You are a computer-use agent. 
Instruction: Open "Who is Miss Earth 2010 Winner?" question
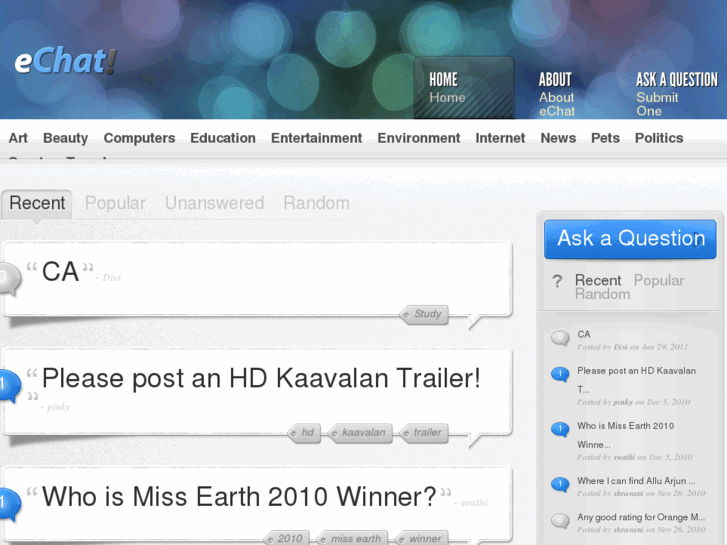(x=239, y=497)
